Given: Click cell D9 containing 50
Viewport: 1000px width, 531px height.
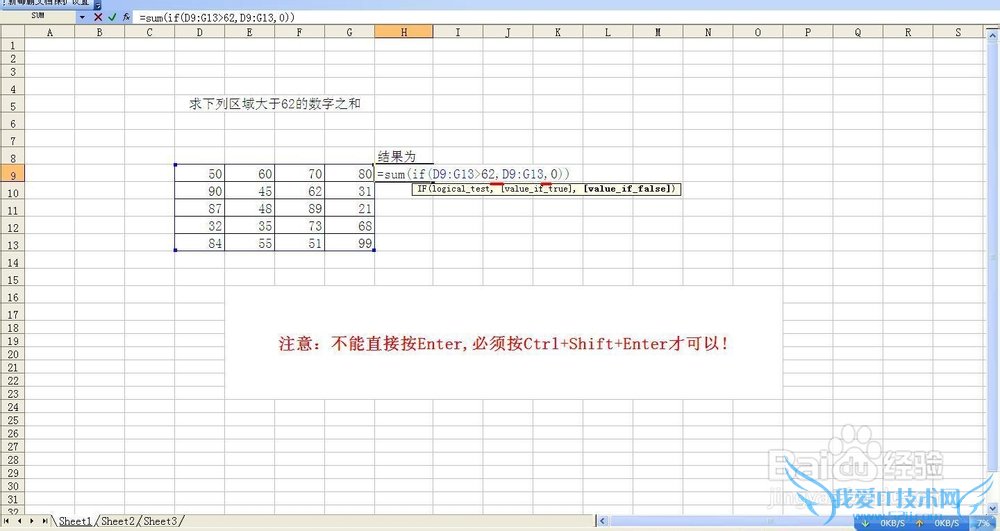Looking at the screenshot, I should (x=200, y=173).
